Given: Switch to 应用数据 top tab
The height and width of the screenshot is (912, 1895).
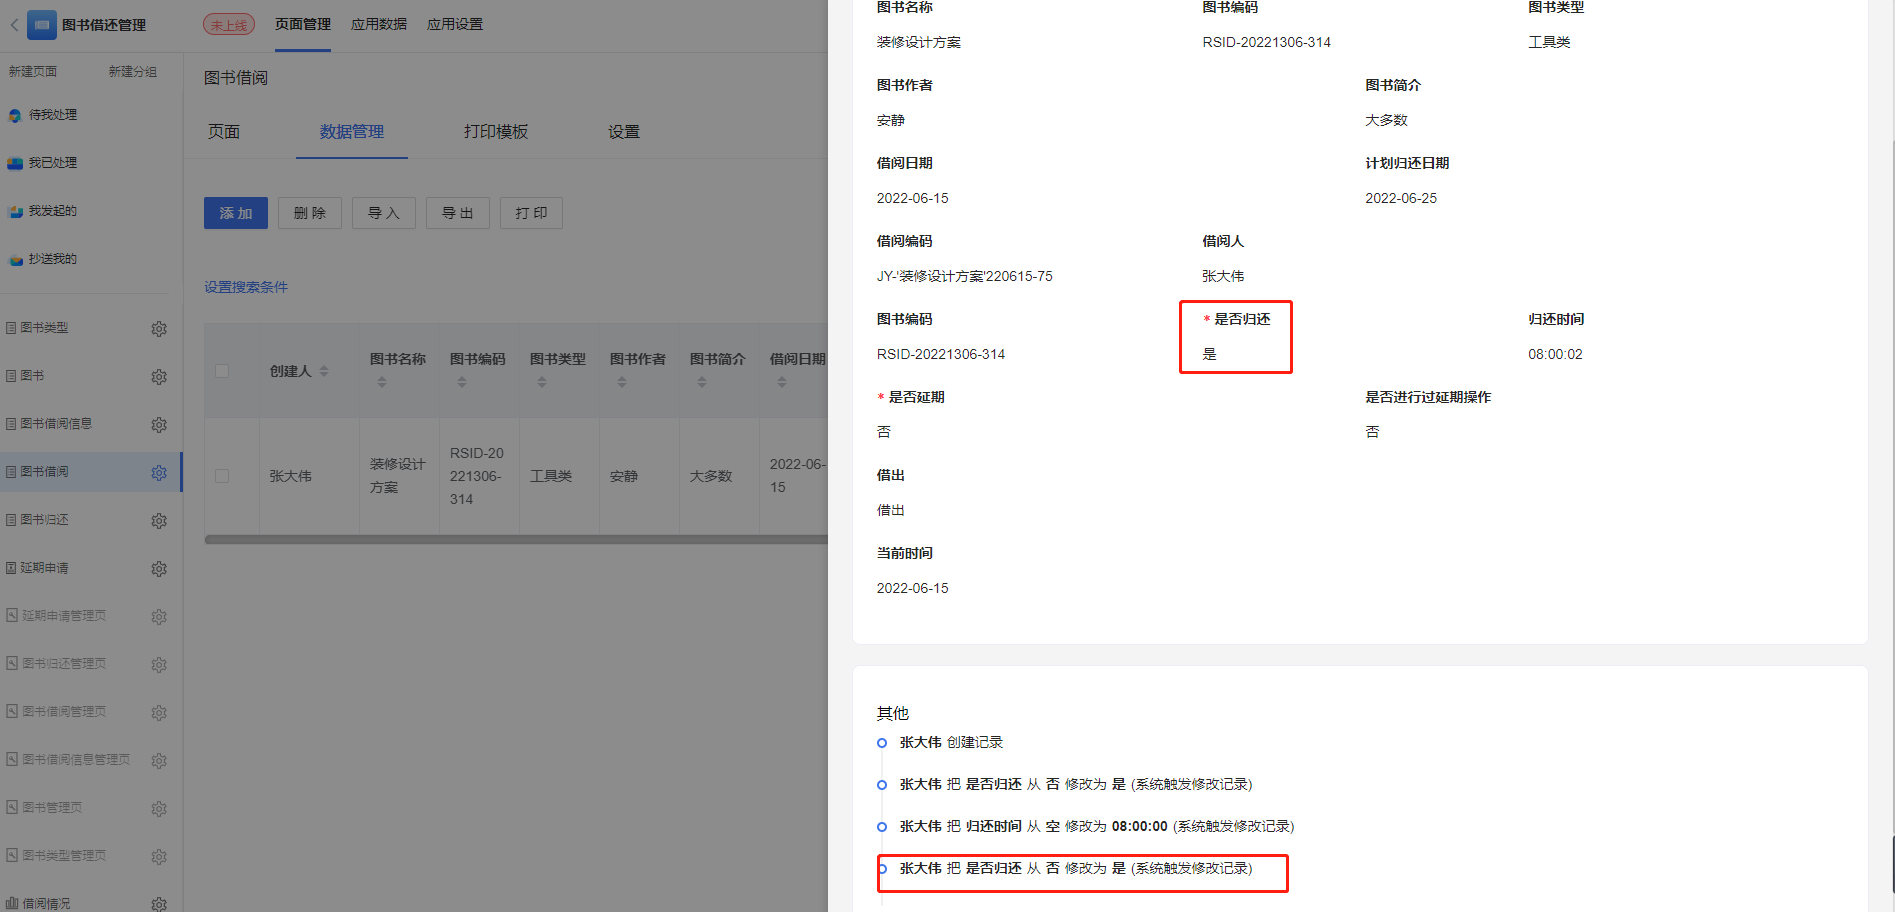Looking at the screenshot, I should coord(379,24).
